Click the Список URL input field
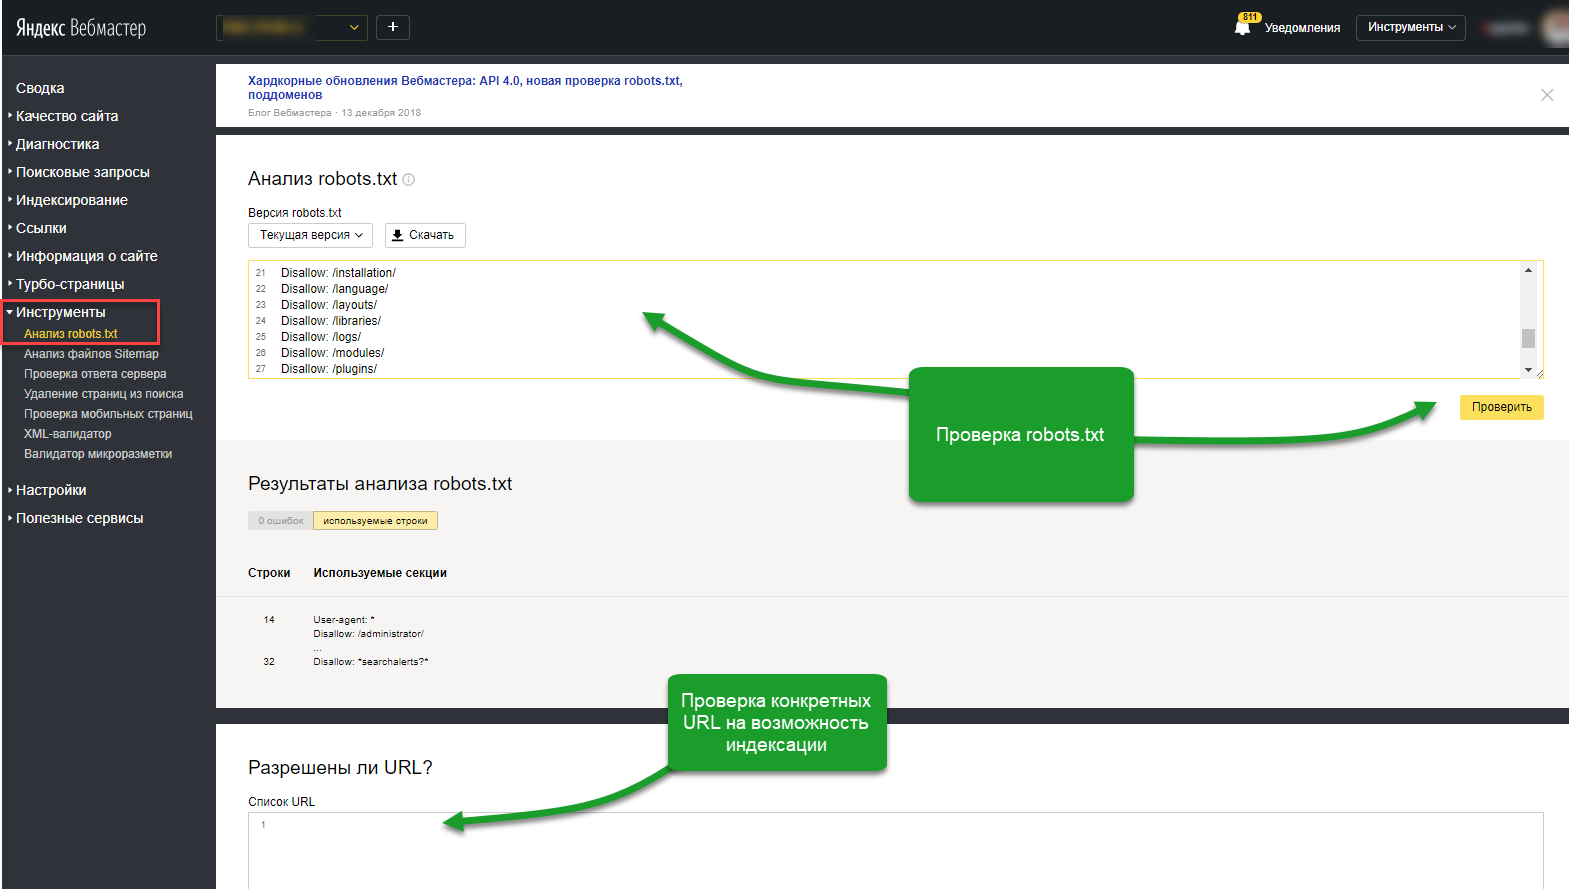1569x889 pixels. tap(895, 850)
